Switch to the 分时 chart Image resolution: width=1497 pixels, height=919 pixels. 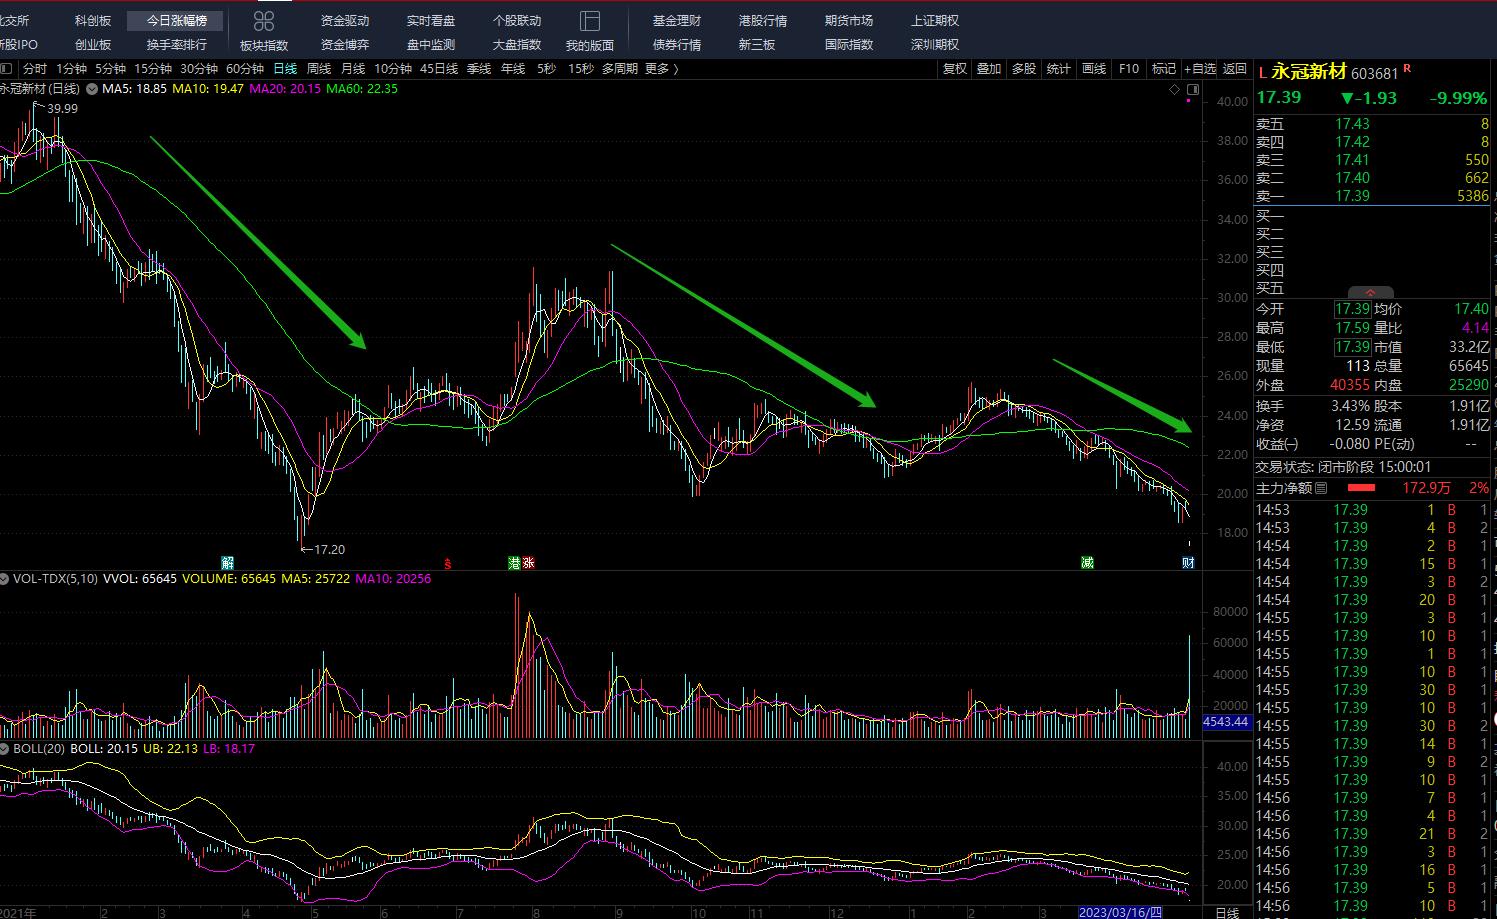point(35,69)
